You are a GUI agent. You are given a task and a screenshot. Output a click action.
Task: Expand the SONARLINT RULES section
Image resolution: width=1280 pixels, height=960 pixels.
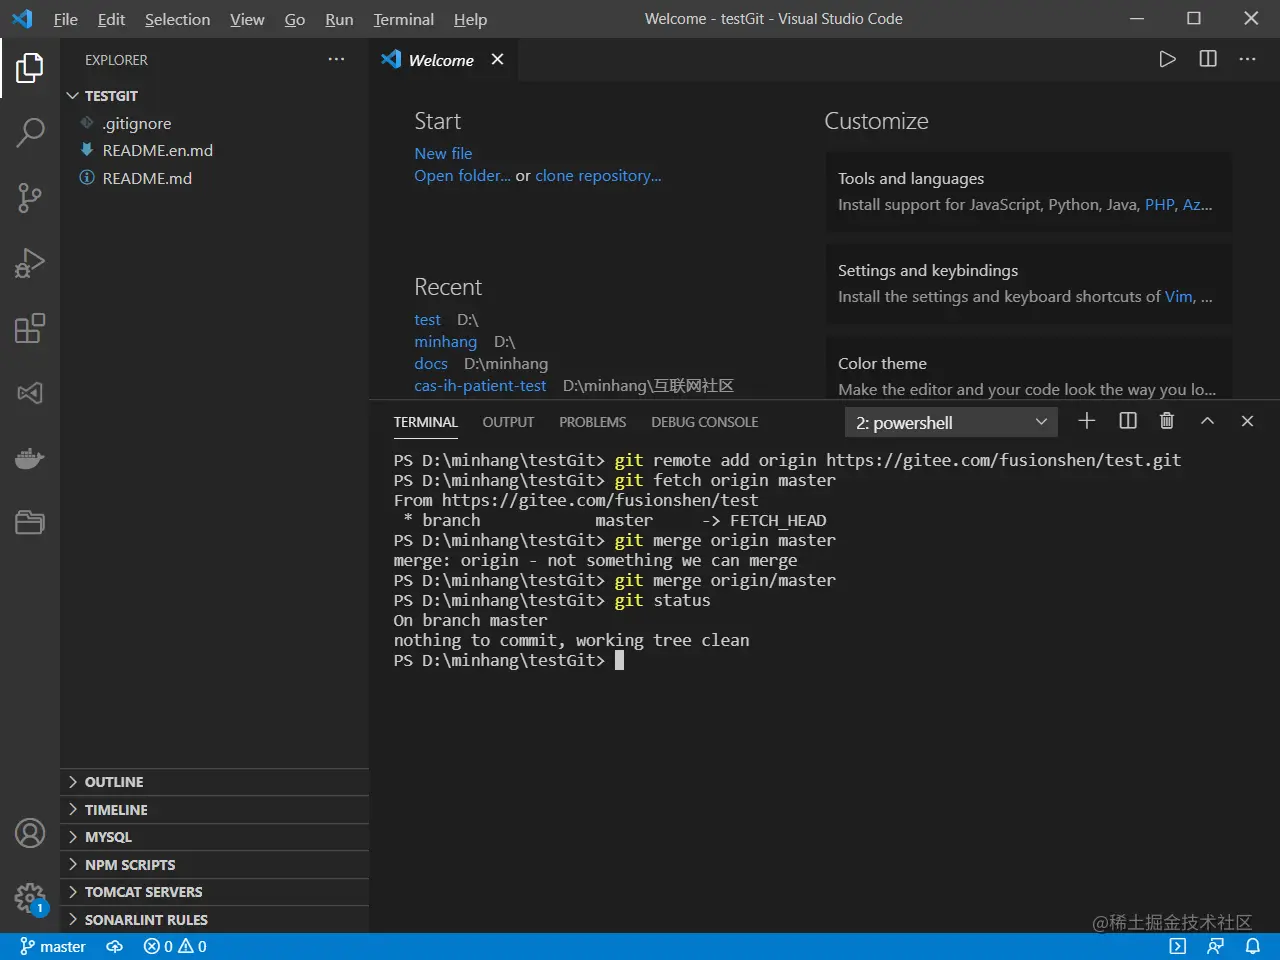(x=214, y=920)
